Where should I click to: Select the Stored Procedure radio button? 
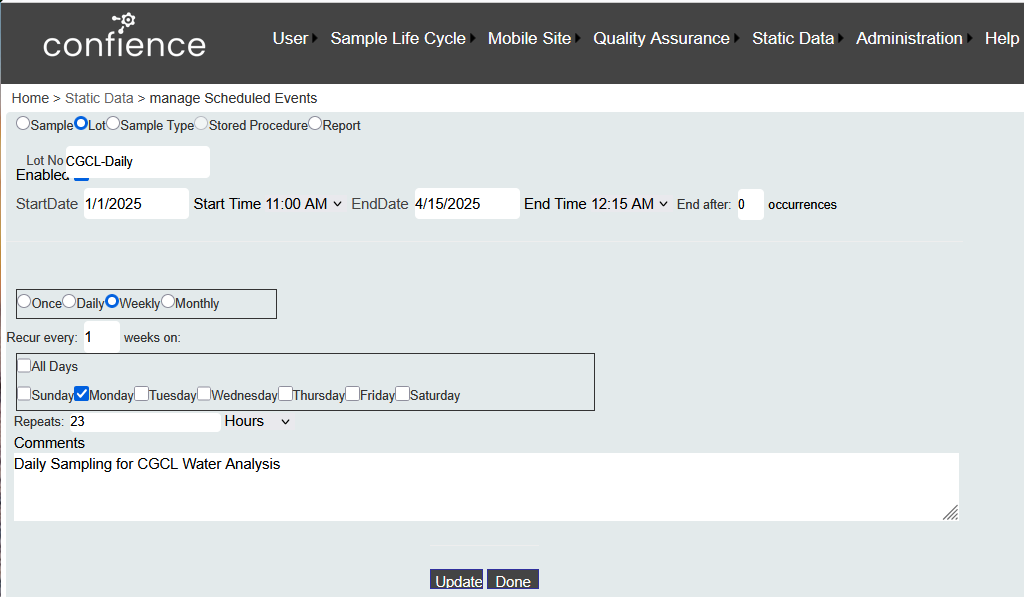(201, 123)
